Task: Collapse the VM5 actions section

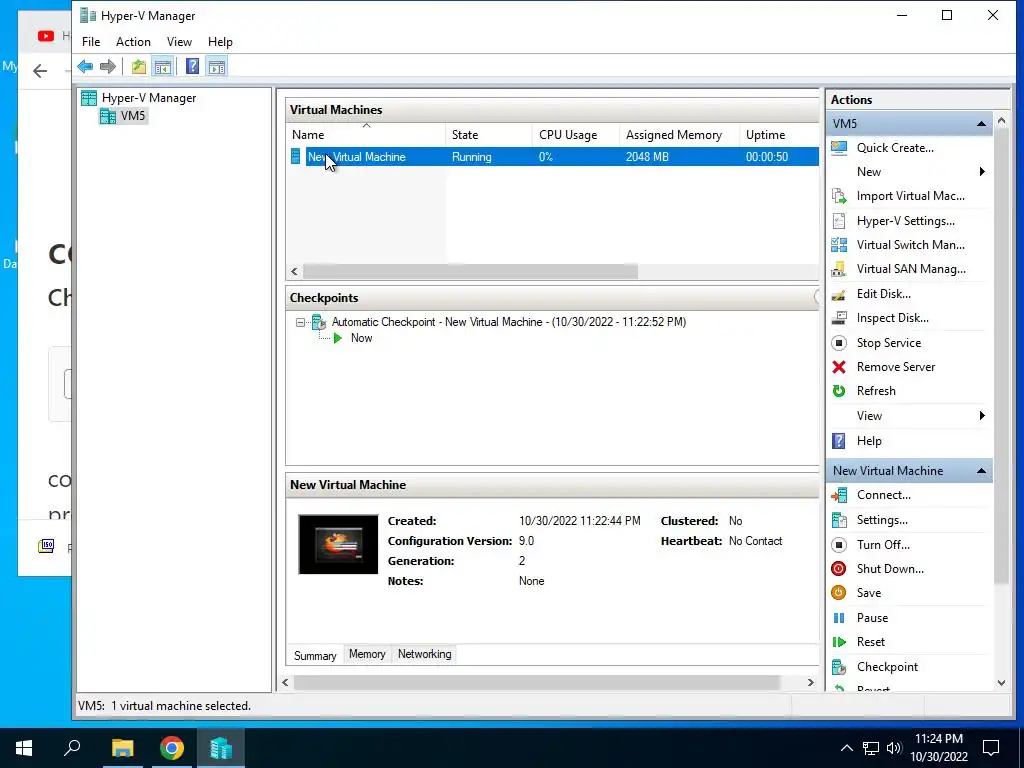Action: [x=981, y=123]
